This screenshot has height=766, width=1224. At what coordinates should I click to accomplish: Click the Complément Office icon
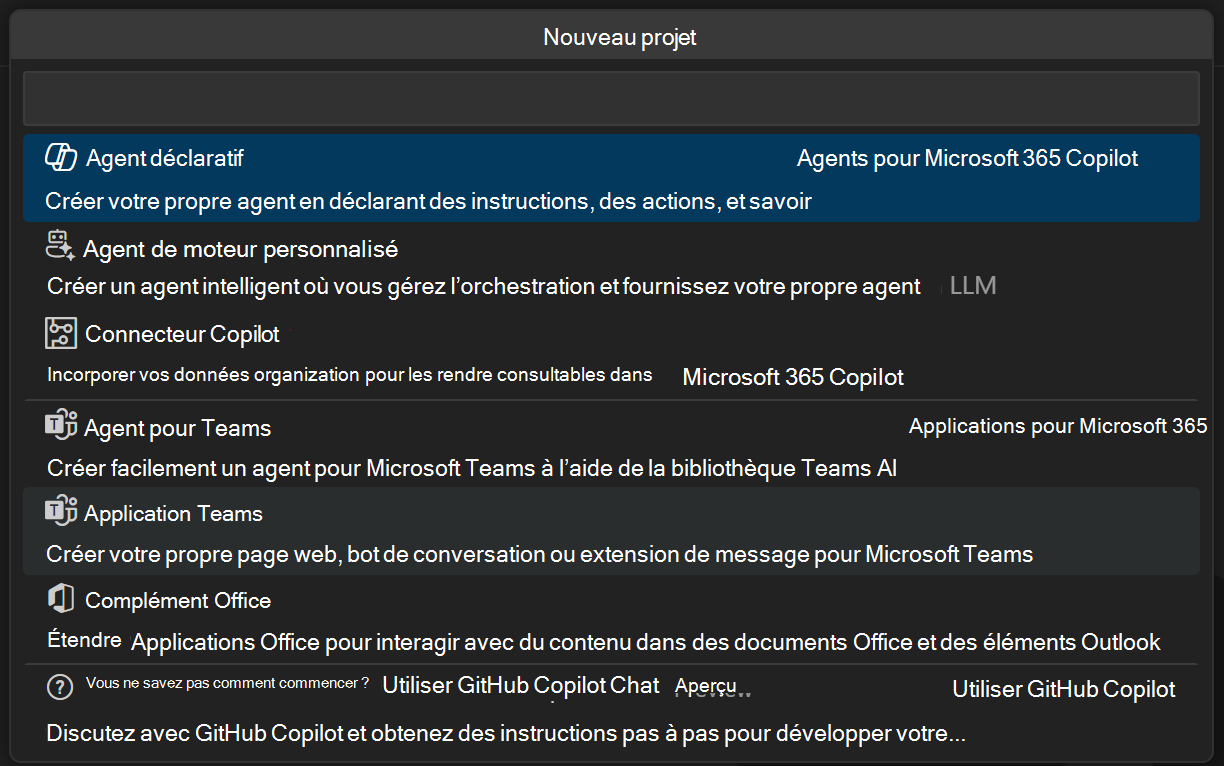pos(59,598)
